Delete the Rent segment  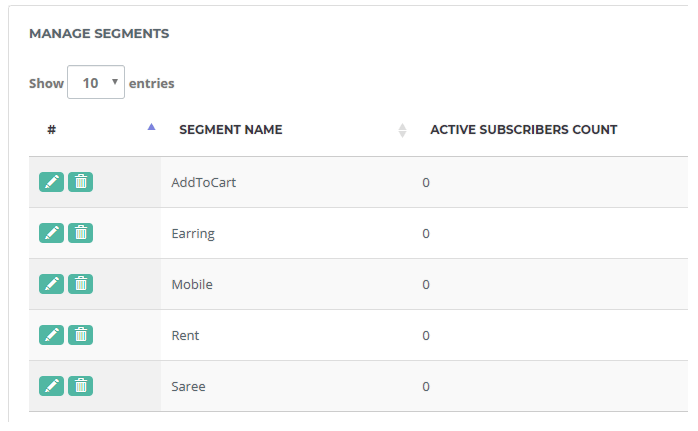(x=81, y=335)
